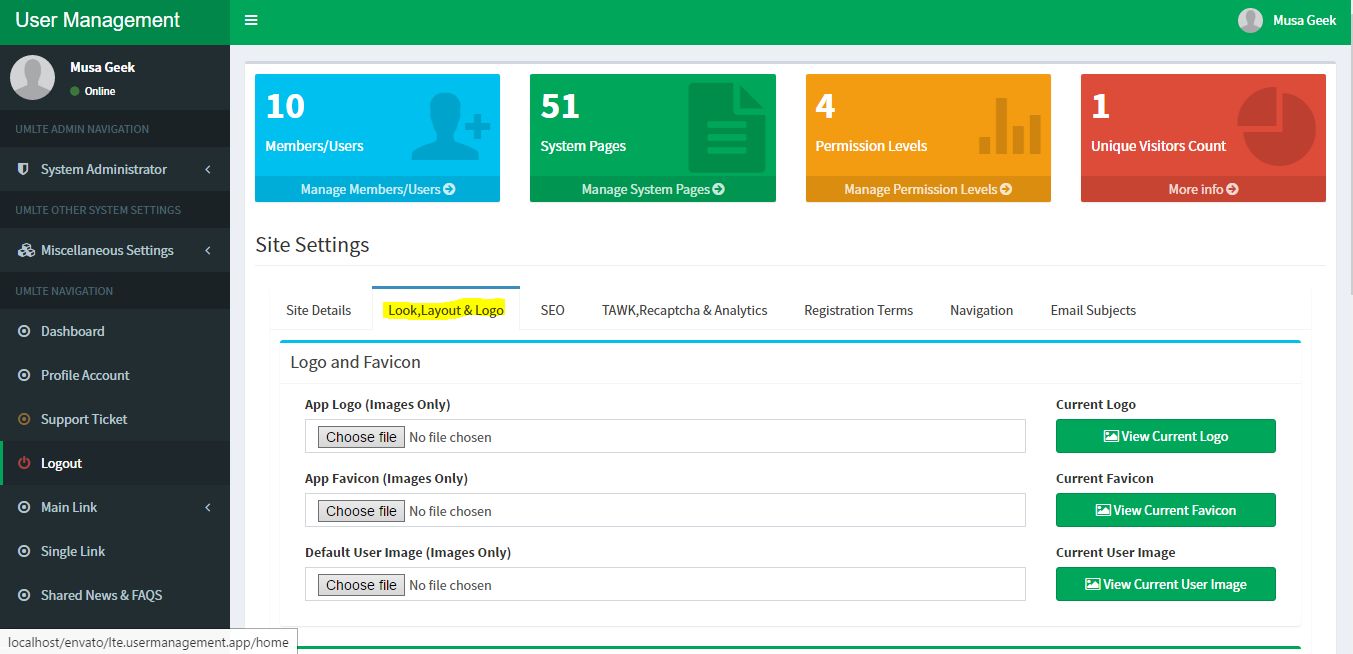Click the sidebar profile picture of Musa Geek
This screenshot has width=1353, height=654.
click(32, 78)
